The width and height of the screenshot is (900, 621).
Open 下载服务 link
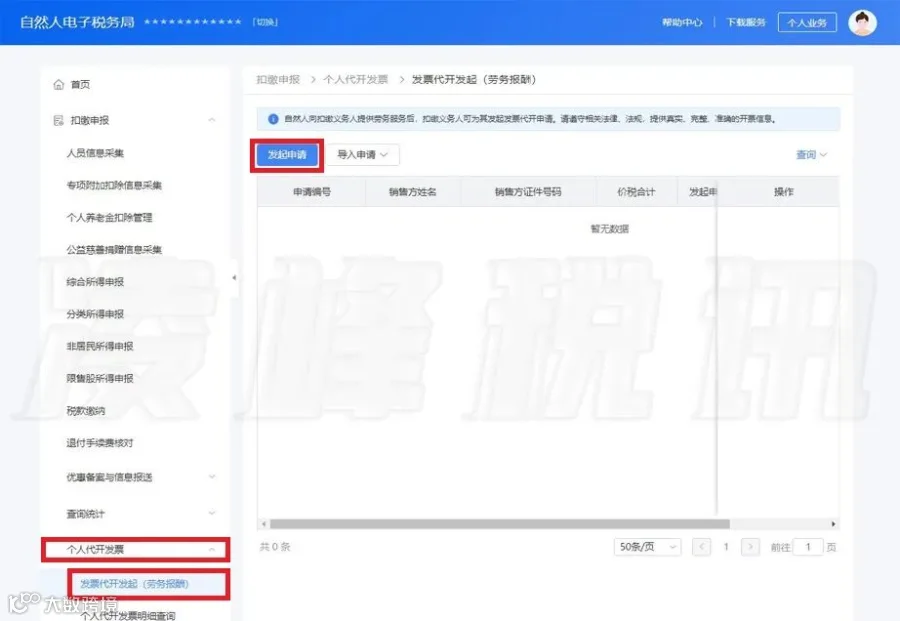746,22
